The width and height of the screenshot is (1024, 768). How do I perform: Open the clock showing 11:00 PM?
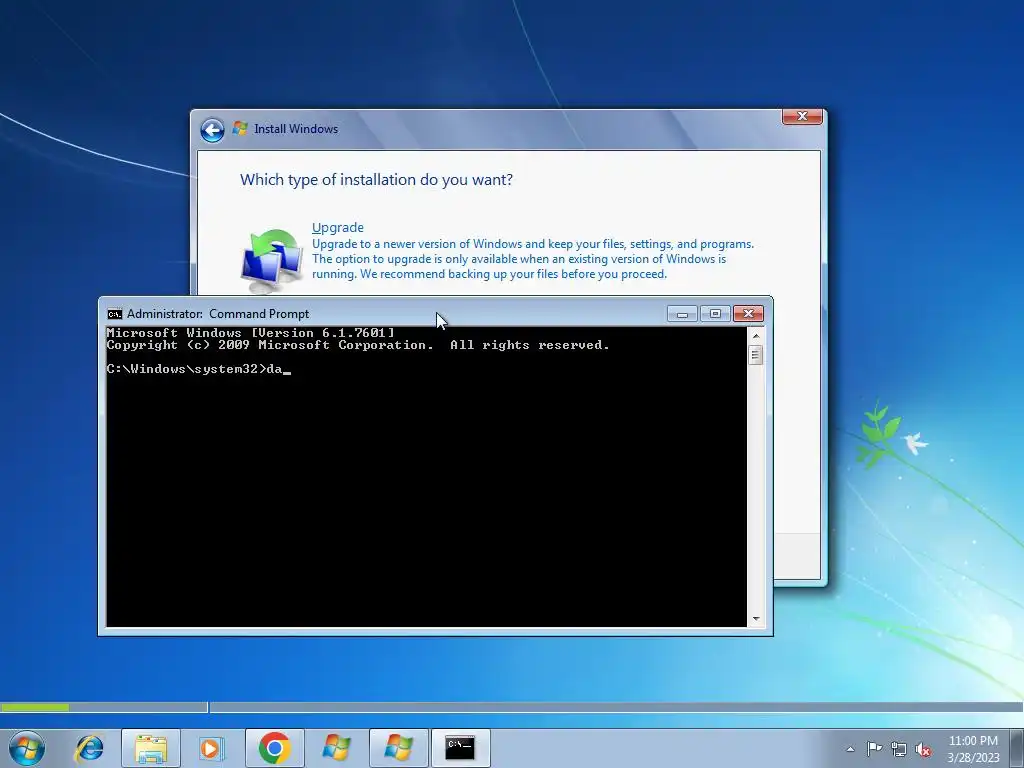coord(973,741)
